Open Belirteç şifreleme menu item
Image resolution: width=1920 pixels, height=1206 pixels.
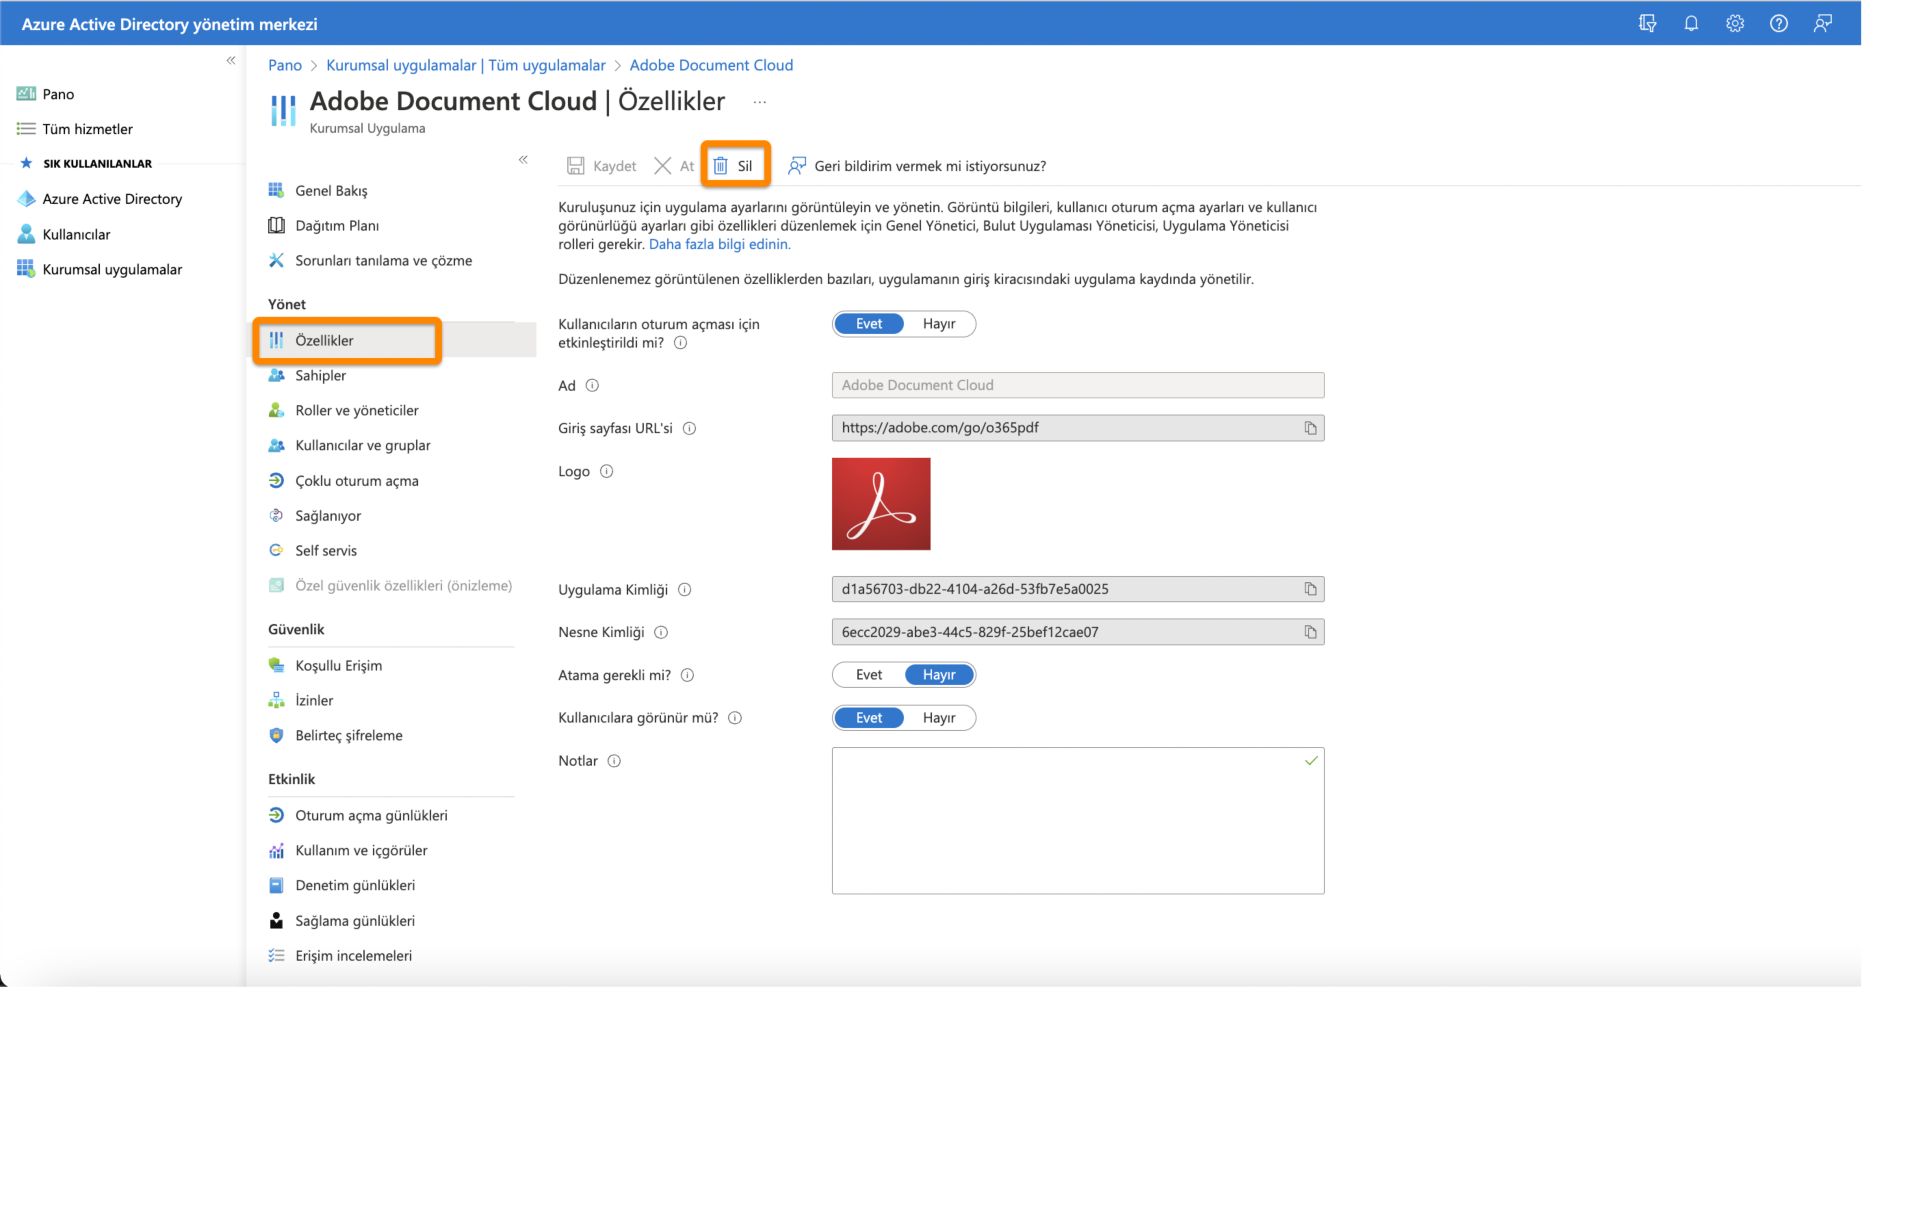[x=348, y=736]
